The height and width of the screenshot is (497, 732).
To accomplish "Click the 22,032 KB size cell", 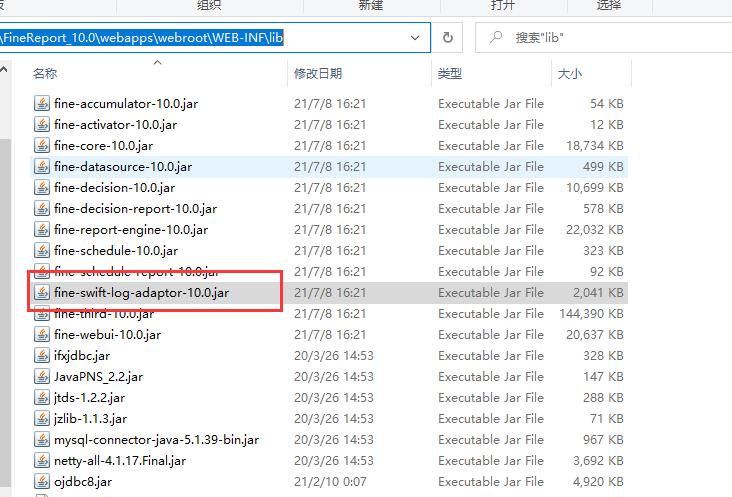I will [595, 229].
